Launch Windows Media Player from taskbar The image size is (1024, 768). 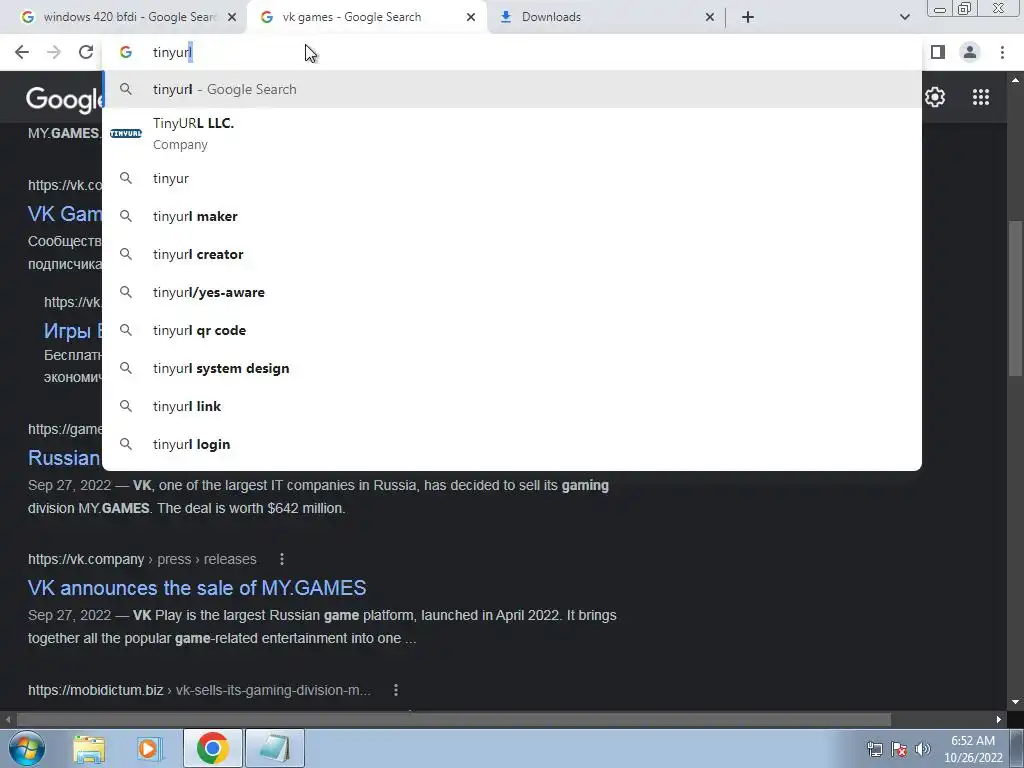[150, 748]
